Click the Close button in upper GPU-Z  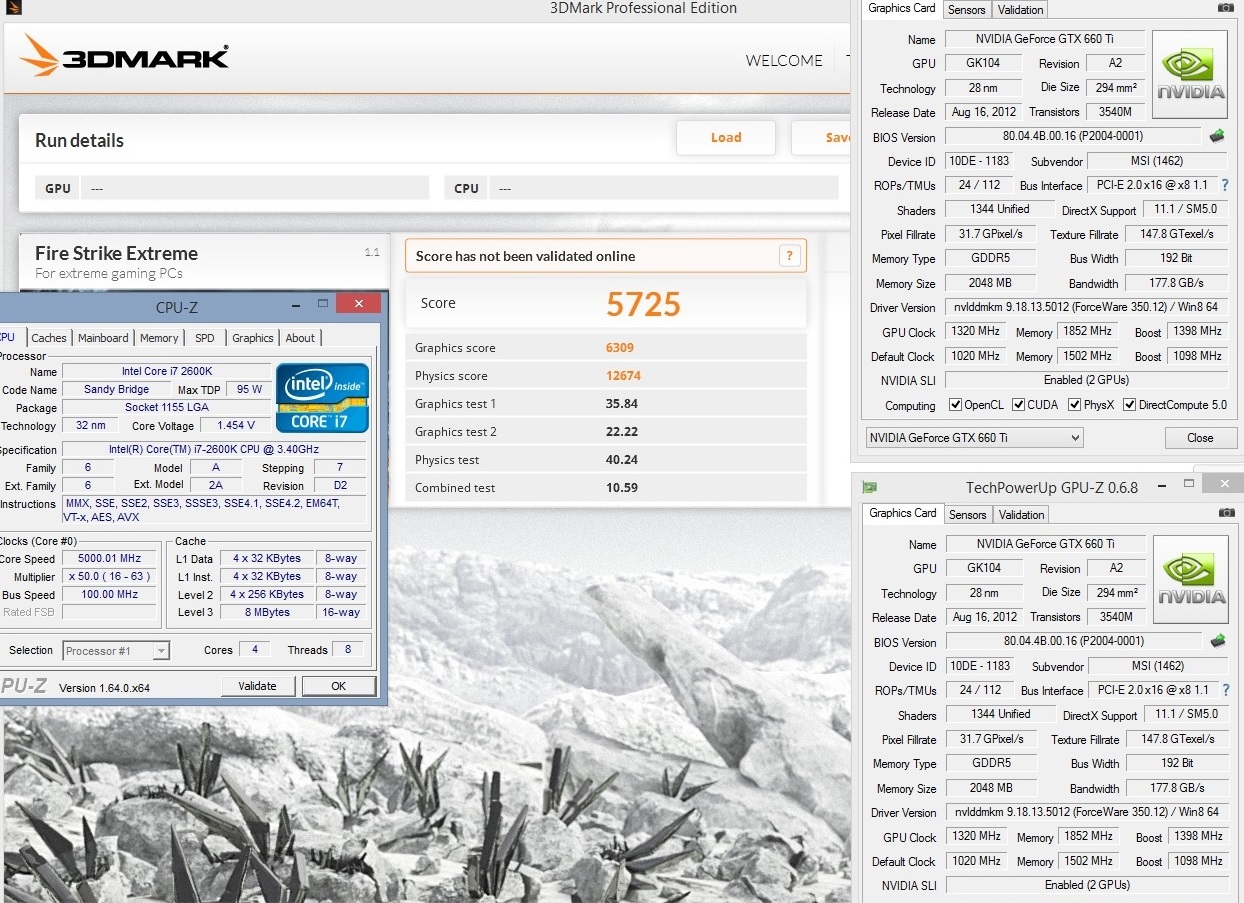[1200, 438]
